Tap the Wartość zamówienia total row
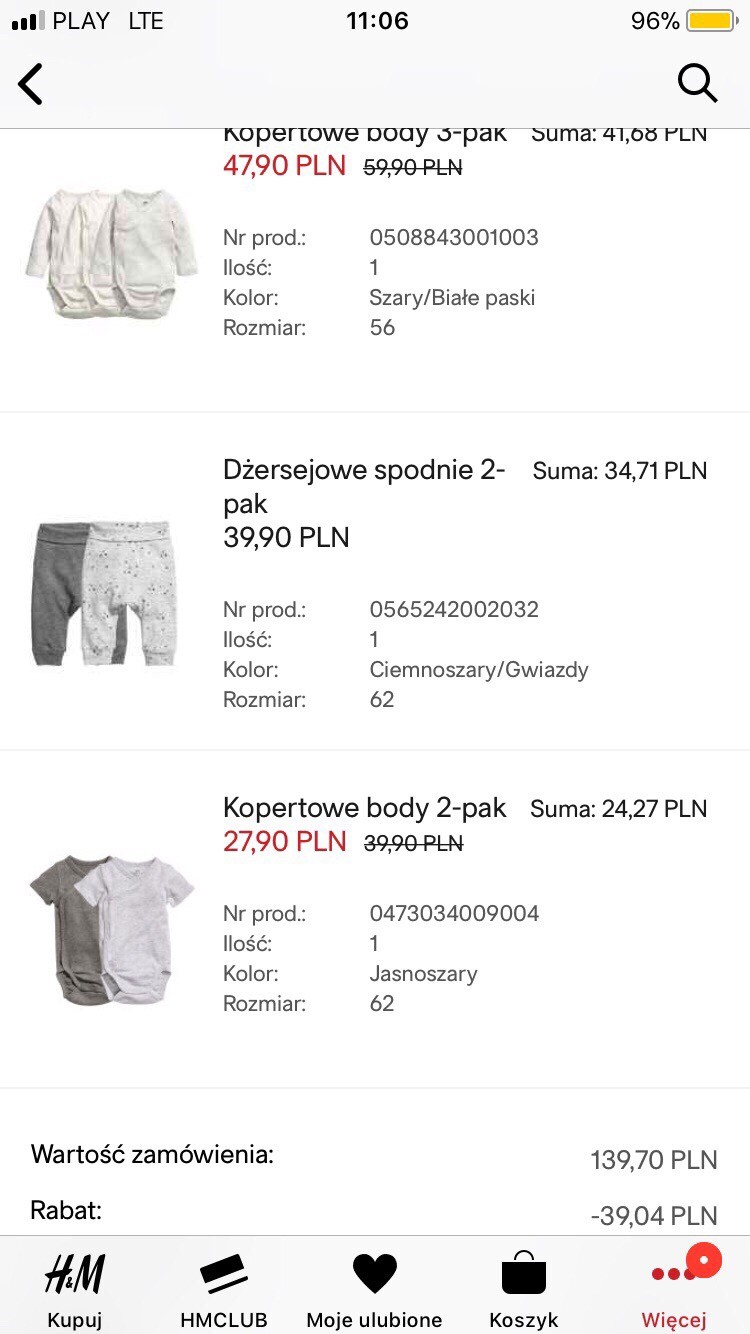 [x=374, y=1157]
